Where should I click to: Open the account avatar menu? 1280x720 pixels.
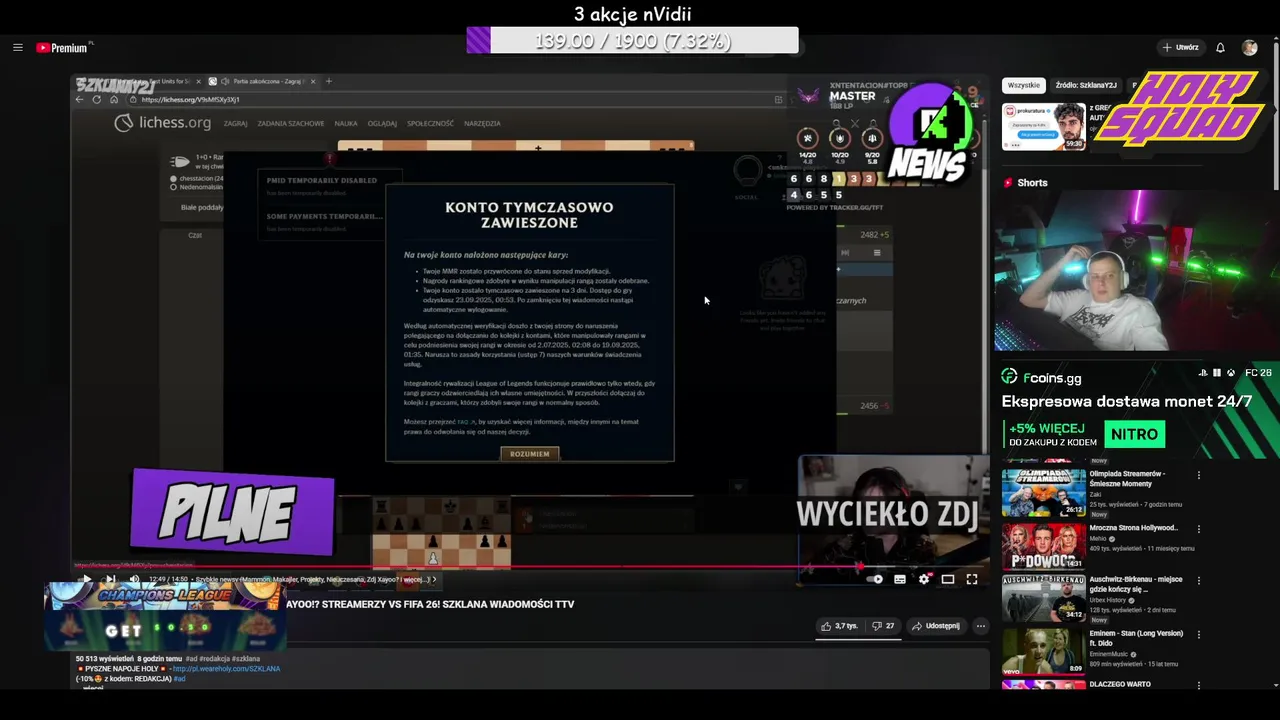pos(1249,48)
